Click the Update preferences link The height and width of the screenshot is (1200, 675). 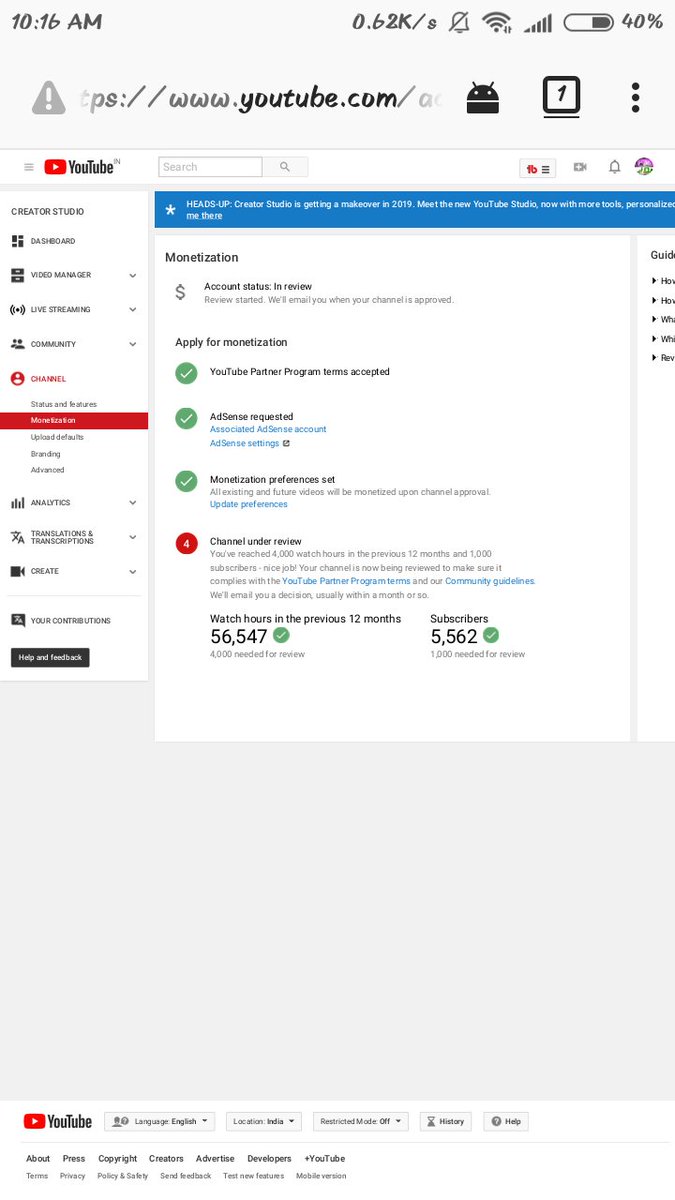(x=249, y=504)
